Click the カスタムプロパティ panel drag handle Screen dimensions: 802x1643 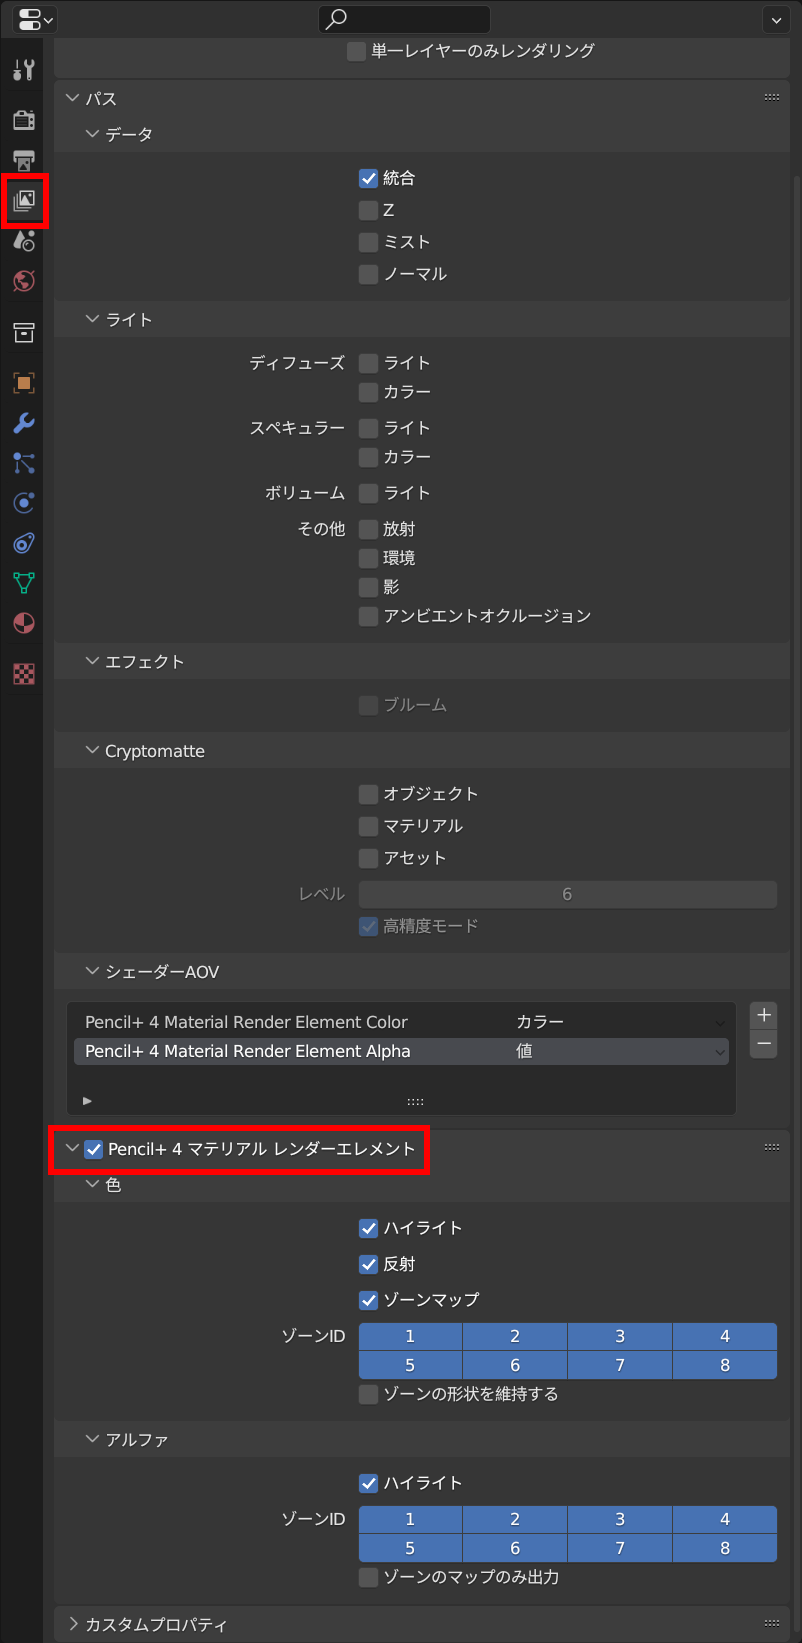click(772, 1623)
